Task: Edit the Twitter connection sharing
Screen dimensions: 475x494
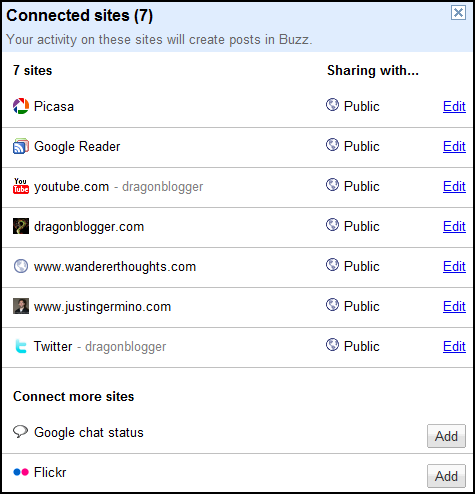Action: (x=454, y=346)
